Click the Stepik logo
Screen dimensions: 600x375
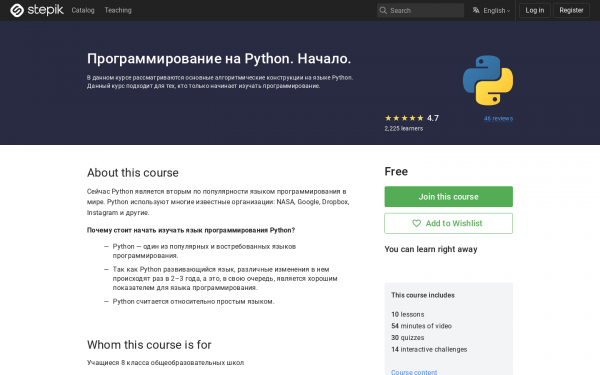click(x=37, y=10)
